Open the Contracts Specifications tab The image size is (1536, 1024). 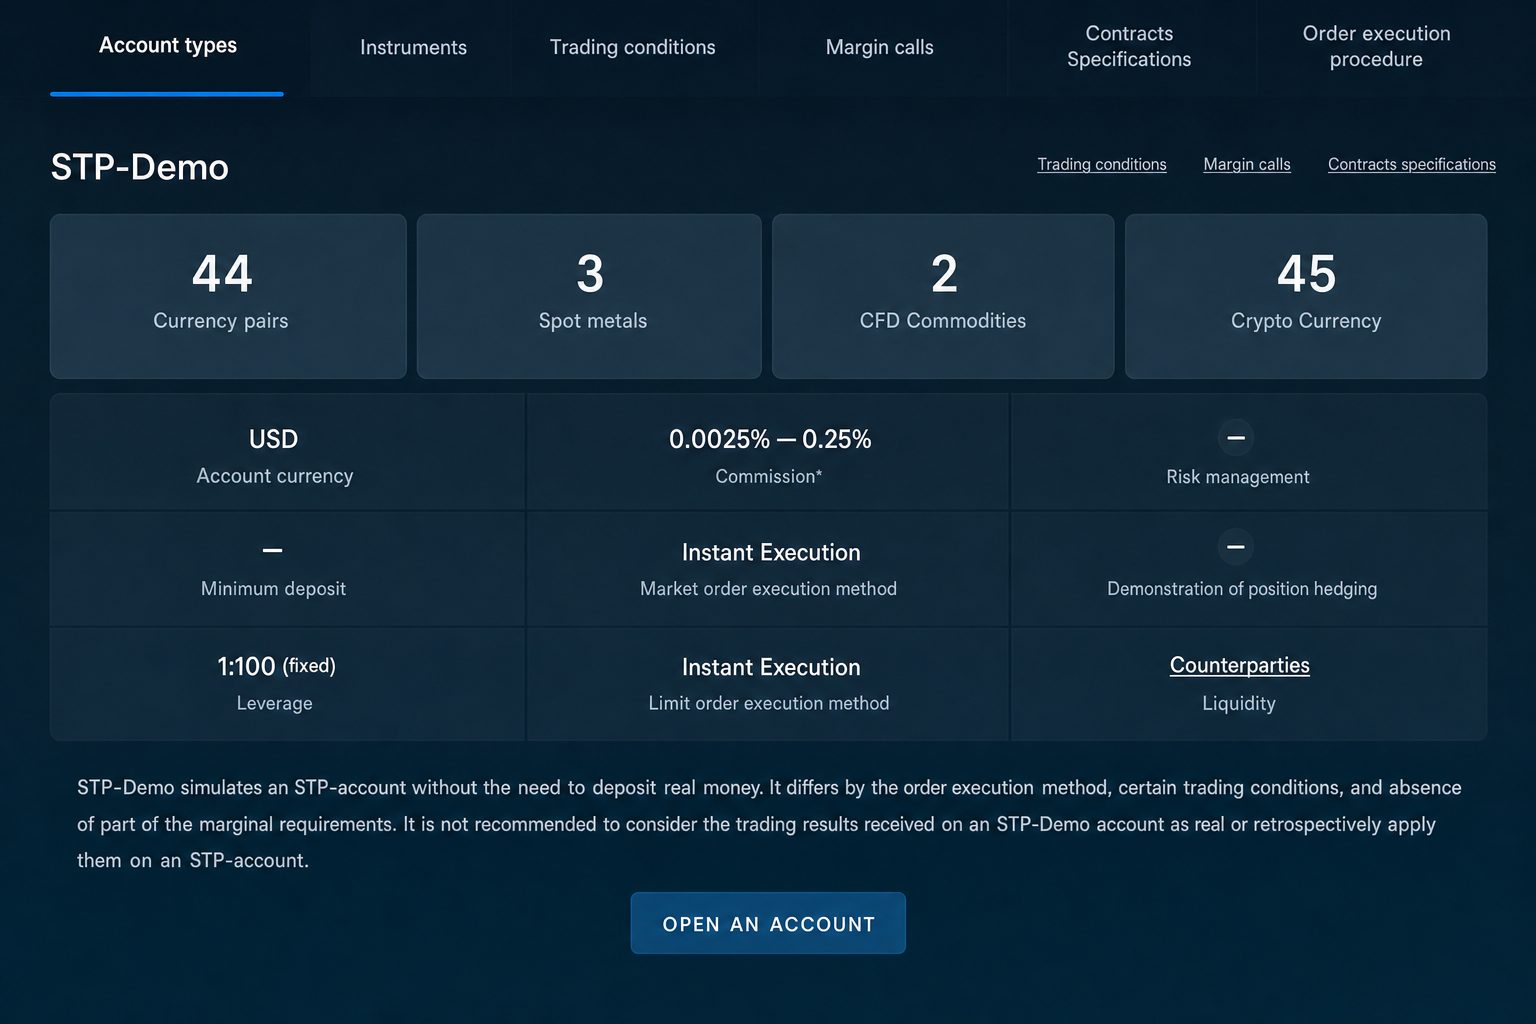[x=1129, y=46]
